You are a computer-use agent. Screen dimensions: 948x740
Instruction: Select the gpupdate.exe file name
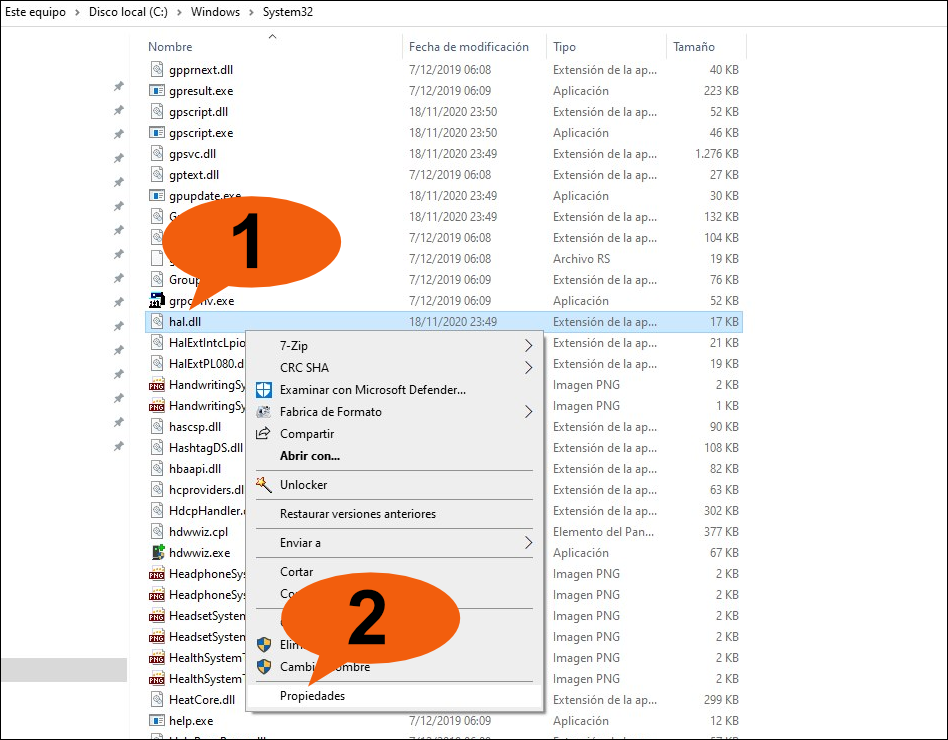coord(205,196)
